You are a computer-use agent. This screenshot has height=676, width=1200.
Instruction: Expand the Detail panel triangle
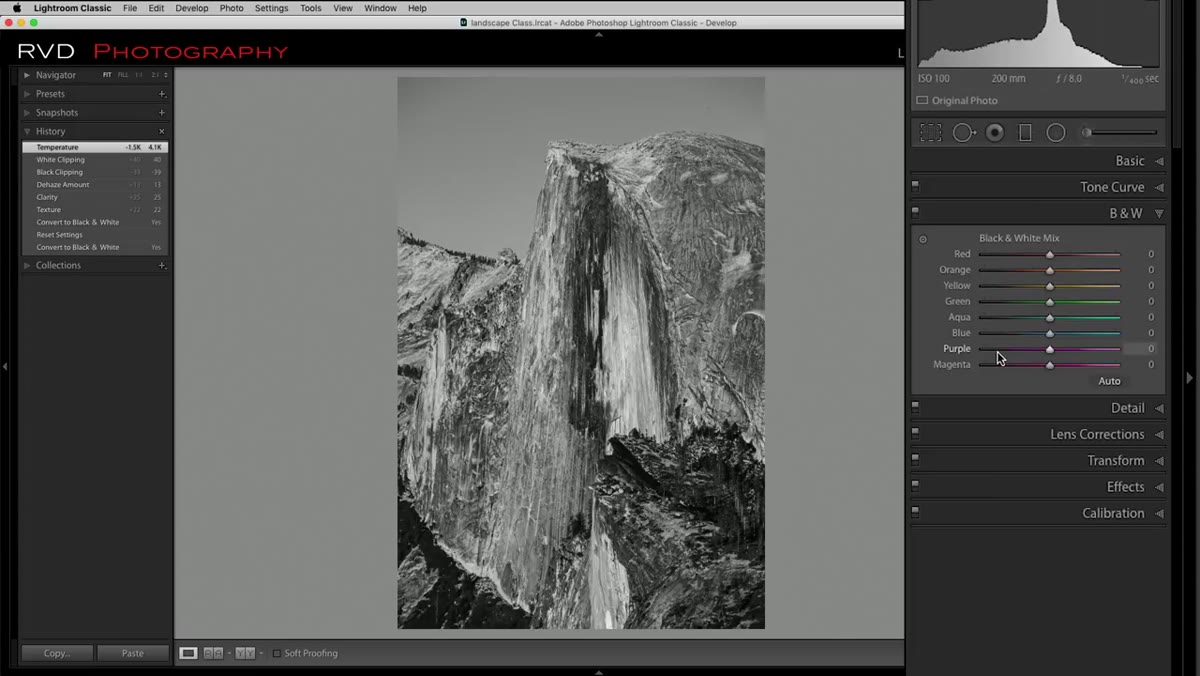1159,408
